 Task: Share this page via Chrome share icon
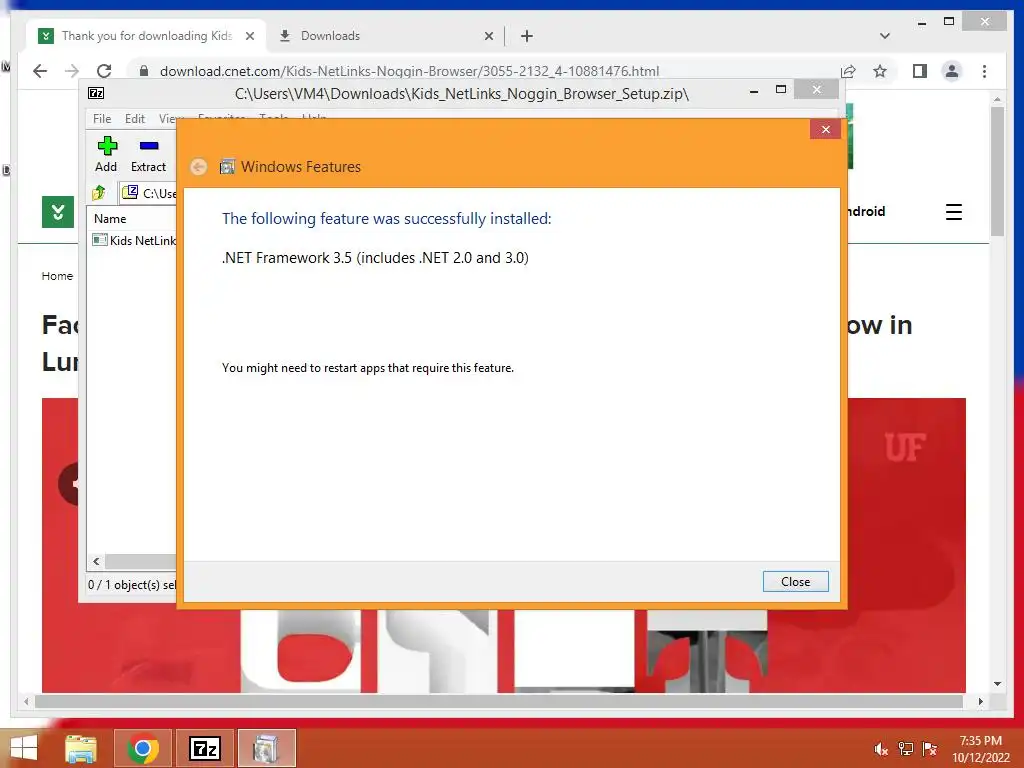[x=848, y=71]
